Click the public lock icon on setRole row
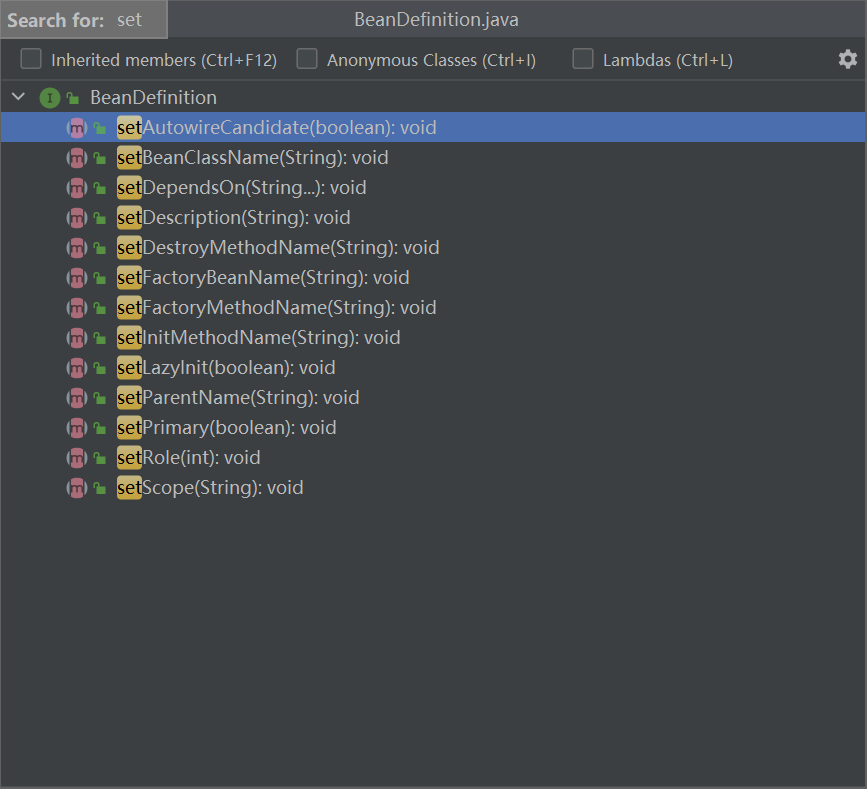Image resolution: width=867 pixels, height=789 pixels. (x=100, y=458)
